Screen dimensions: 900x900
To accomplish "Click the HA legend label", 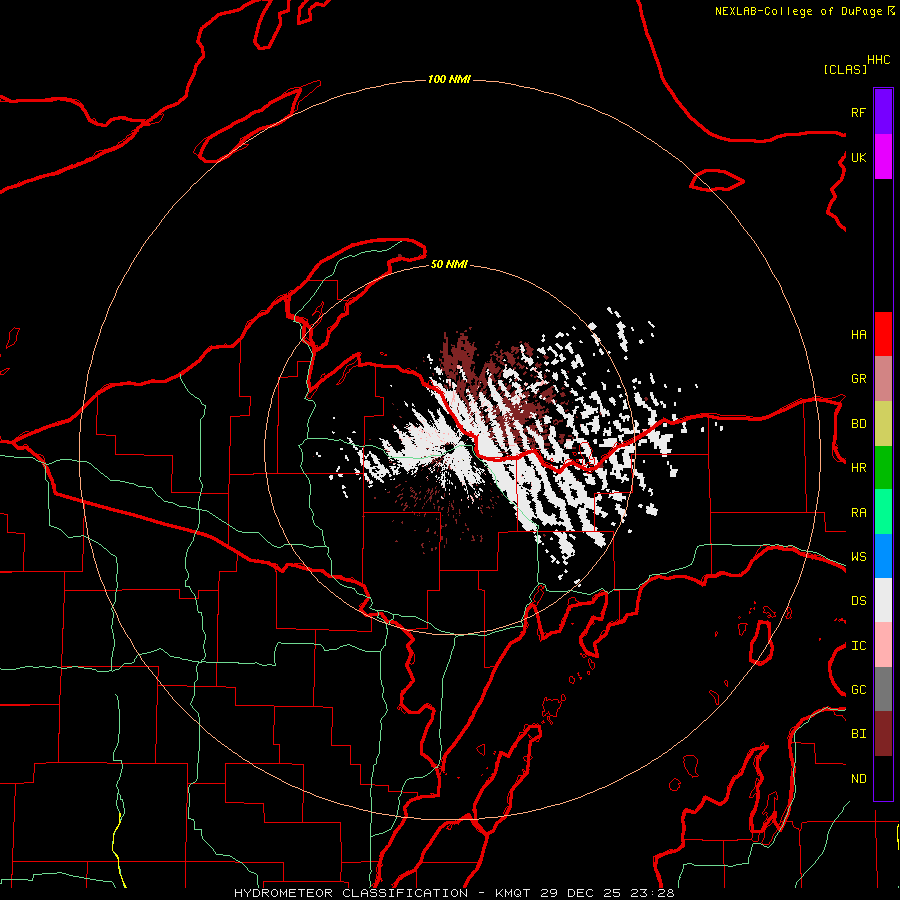I will point(858,335).
